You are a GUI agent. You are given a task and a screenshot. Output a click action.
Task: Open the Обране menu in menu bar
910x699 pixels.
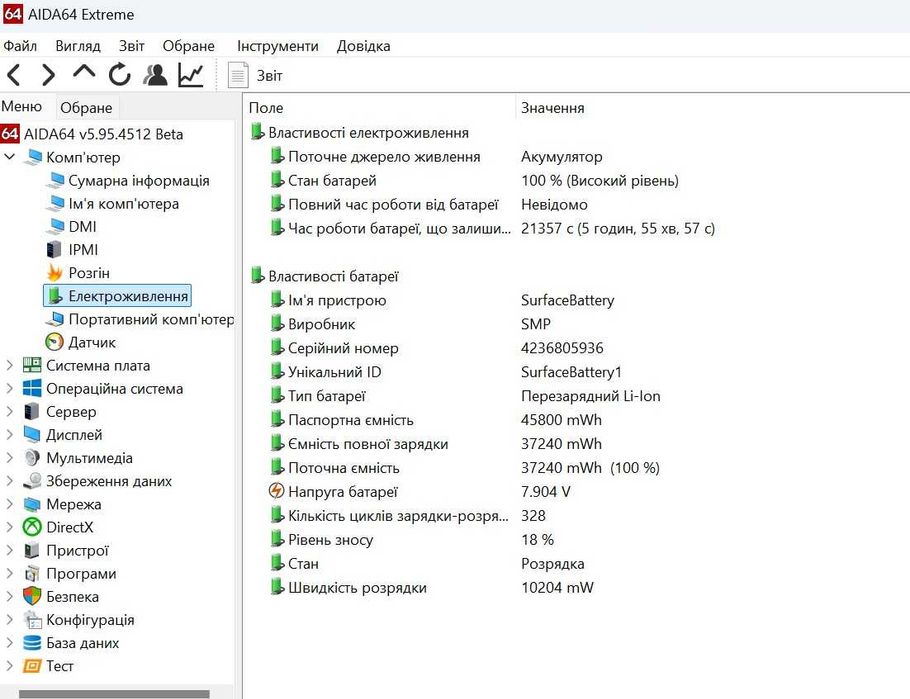(189, 46)
